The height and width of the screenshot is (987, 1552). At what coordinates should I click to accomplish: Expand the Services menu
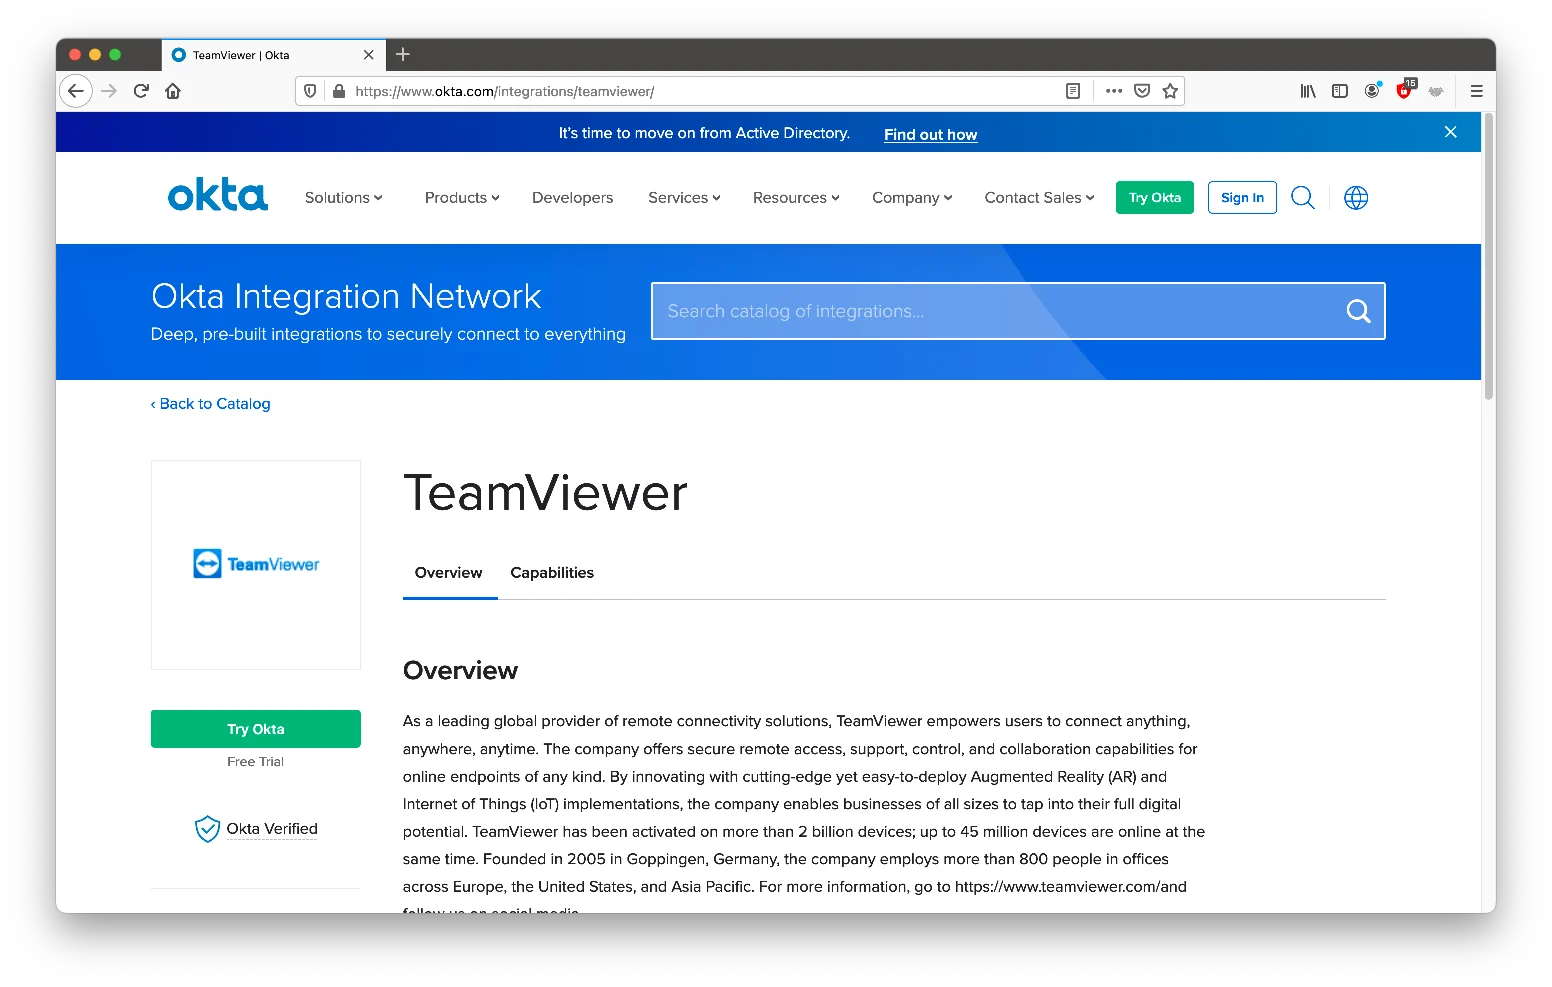tap(684, 198)
